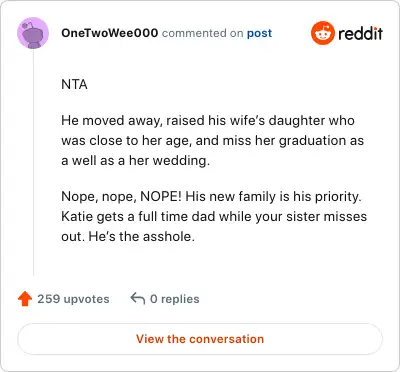
Task: Click the paragraph starting 'Nope, nope, NOPE!'
Action: pos(214,216)
